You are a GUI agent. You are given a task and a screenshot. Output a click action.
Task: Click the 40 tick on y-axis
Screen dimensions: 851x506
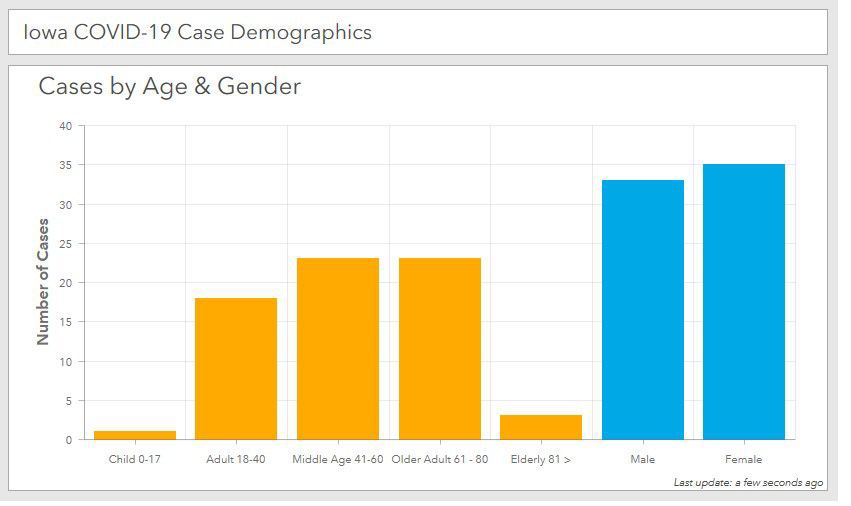pos(66,126)
